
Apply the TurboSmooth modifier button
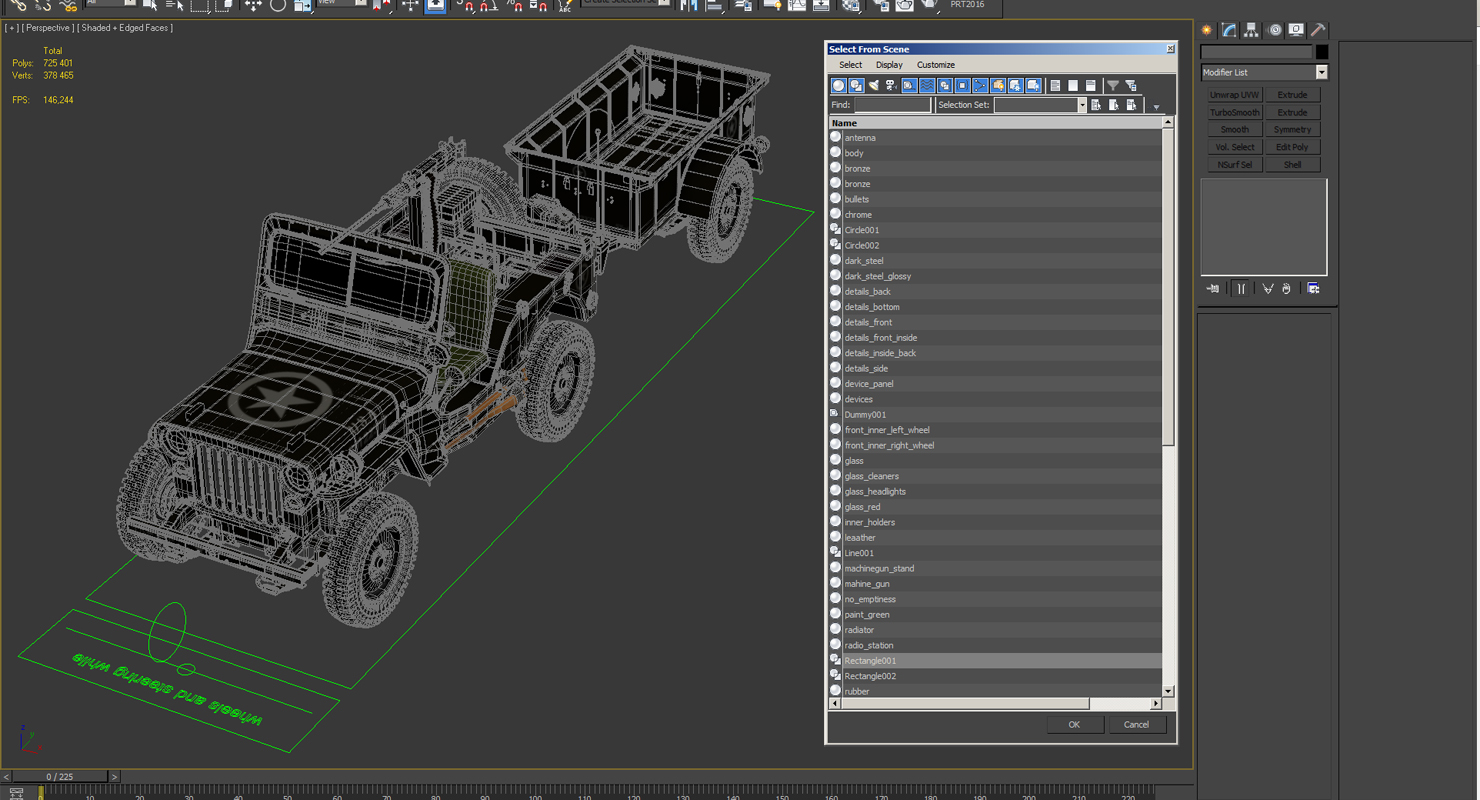[x=1235, y=112]
